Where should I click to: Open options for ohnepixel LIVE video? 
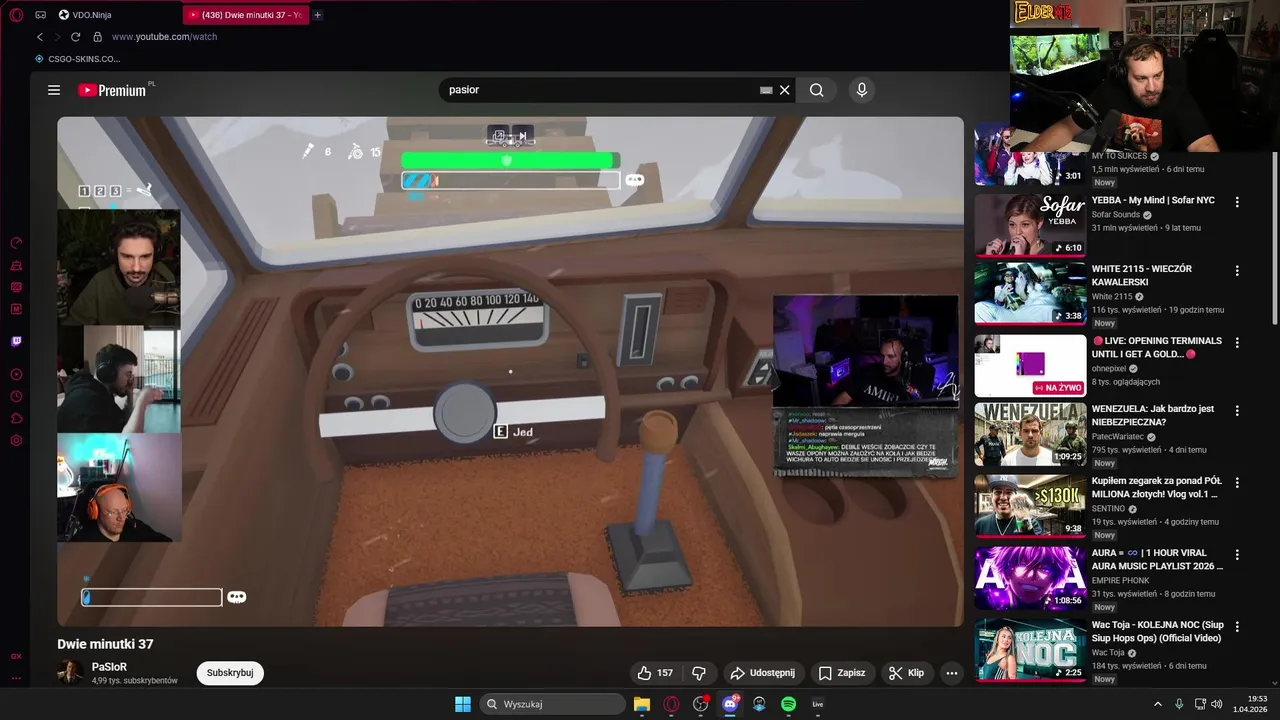point(1237,342)
